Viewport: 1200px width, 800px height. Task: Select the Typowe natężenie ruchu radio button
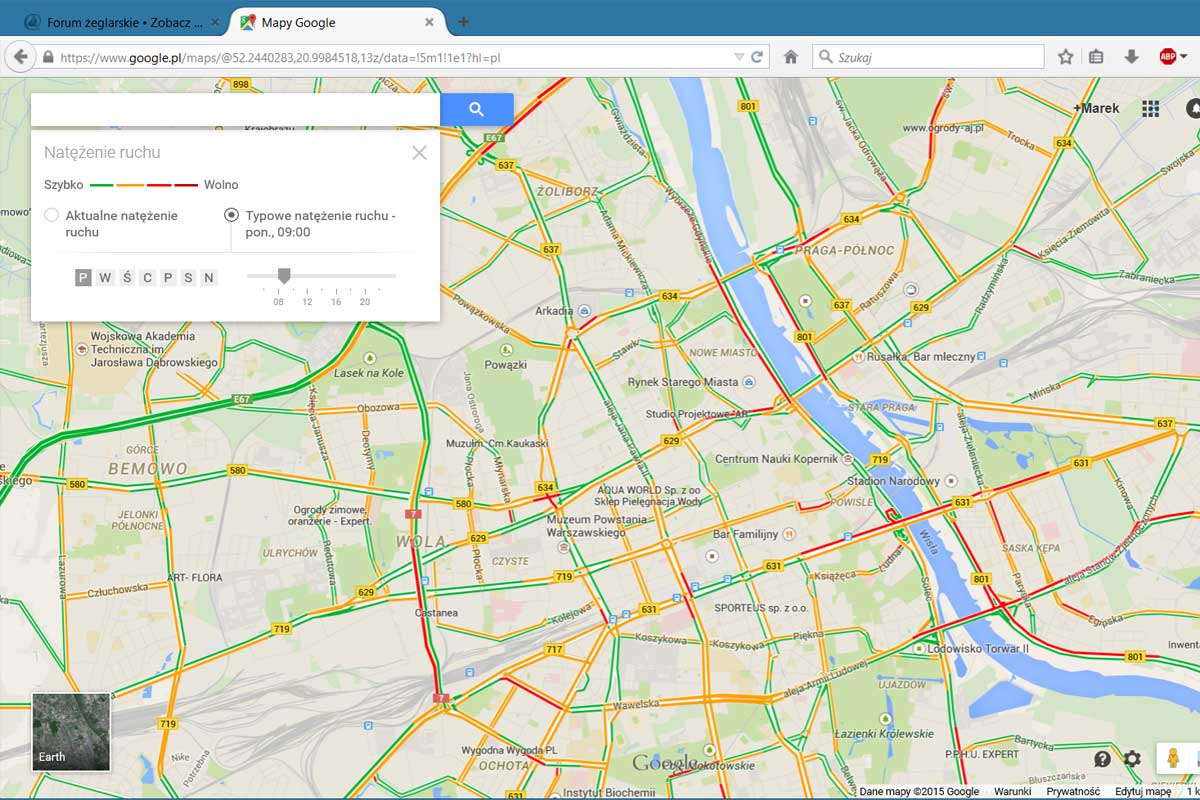[x=232, y=215]
